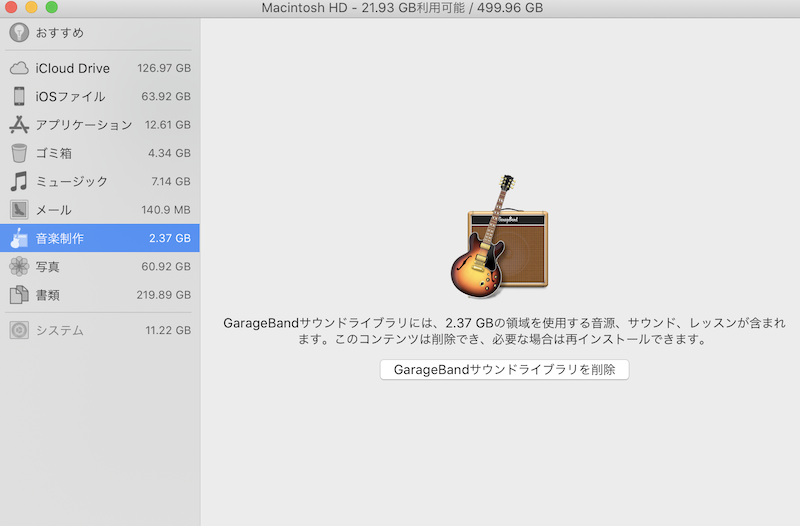This screenshot has width=800, height=526.
Task: Open the iCloud Drive category label
Action: click(72, 68)
